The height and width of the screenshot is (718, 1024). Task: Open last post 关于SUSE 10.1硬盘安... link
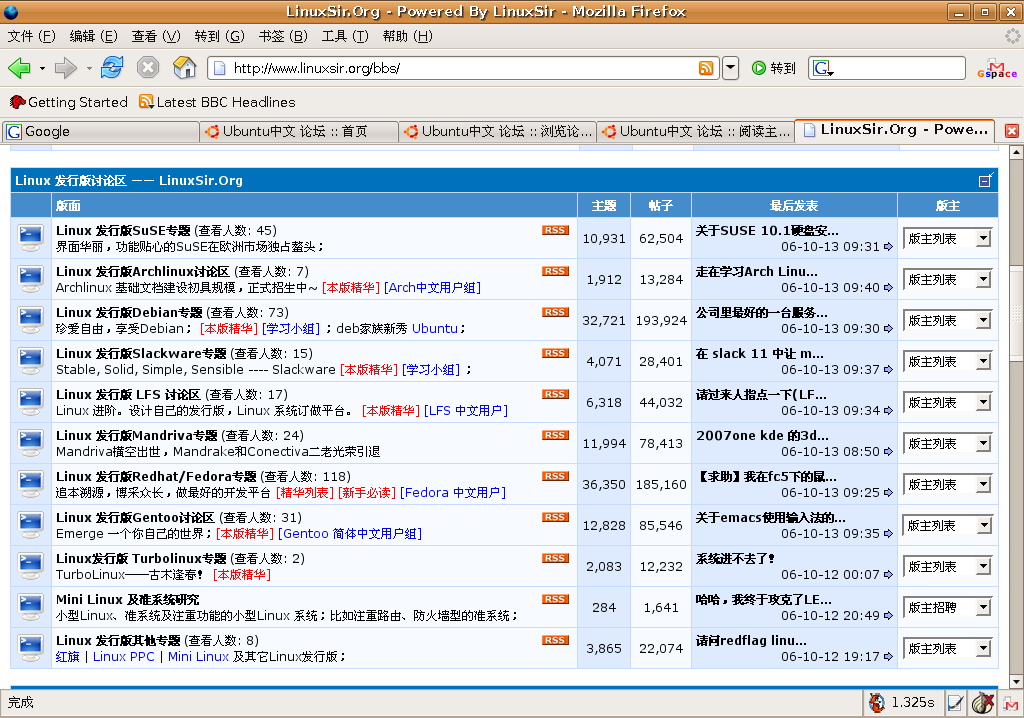click(767, 231)
